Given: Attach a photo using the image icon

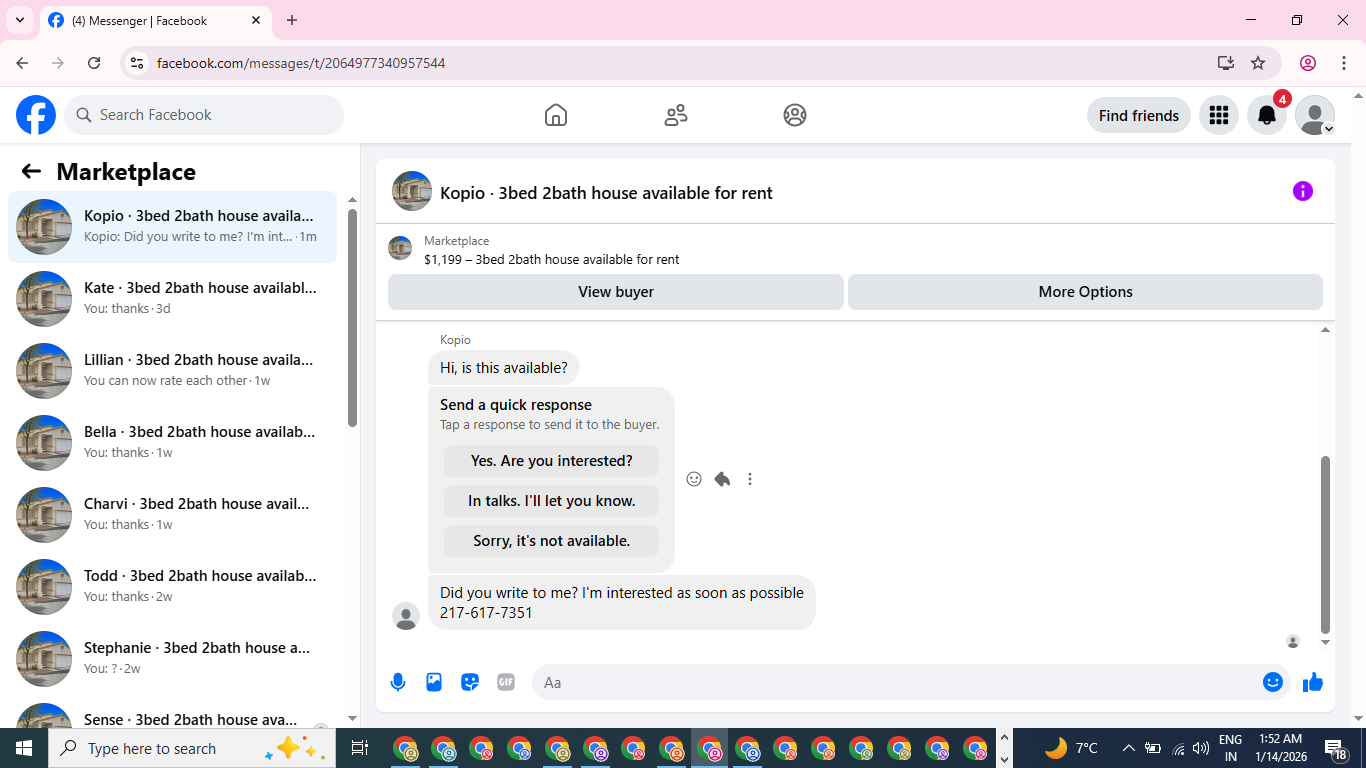Looking at the screenshot, I should coord(434,682).
